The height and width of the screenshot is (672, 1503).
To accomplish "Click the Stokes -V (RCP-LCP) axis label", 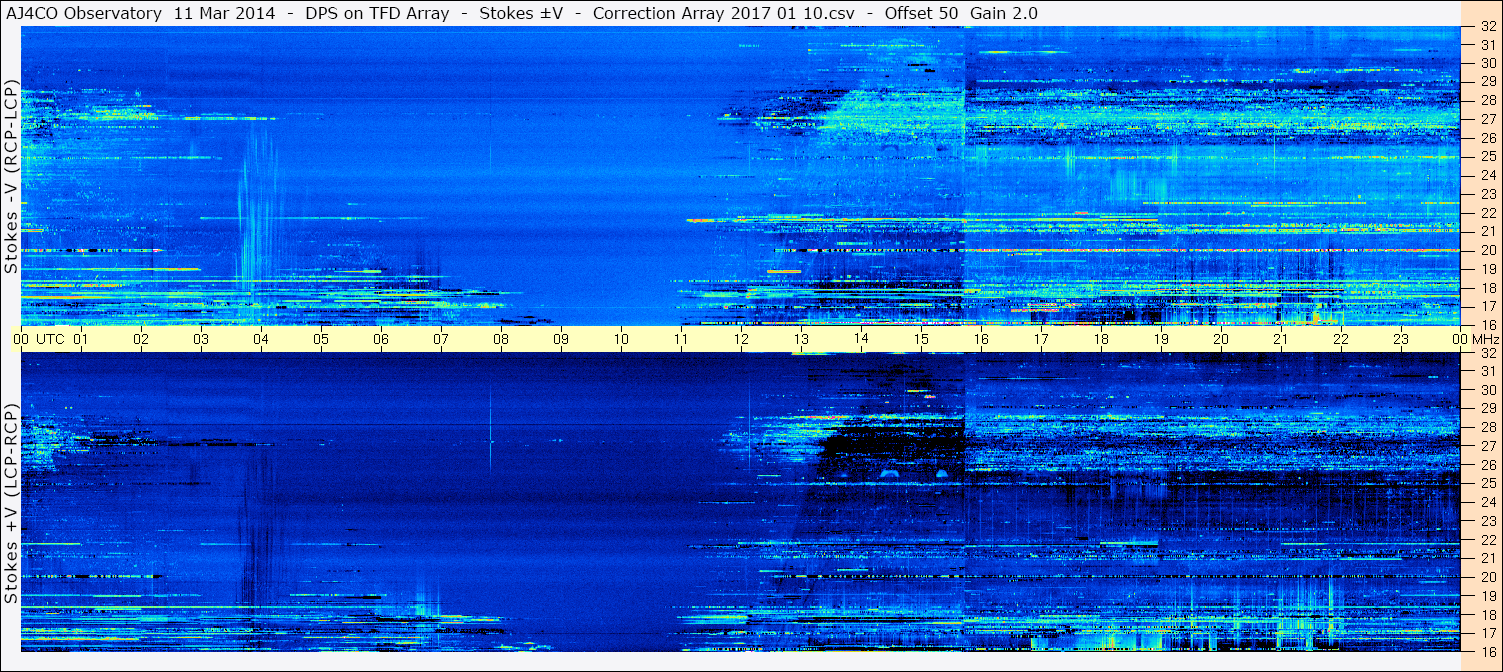I will 12,176.
